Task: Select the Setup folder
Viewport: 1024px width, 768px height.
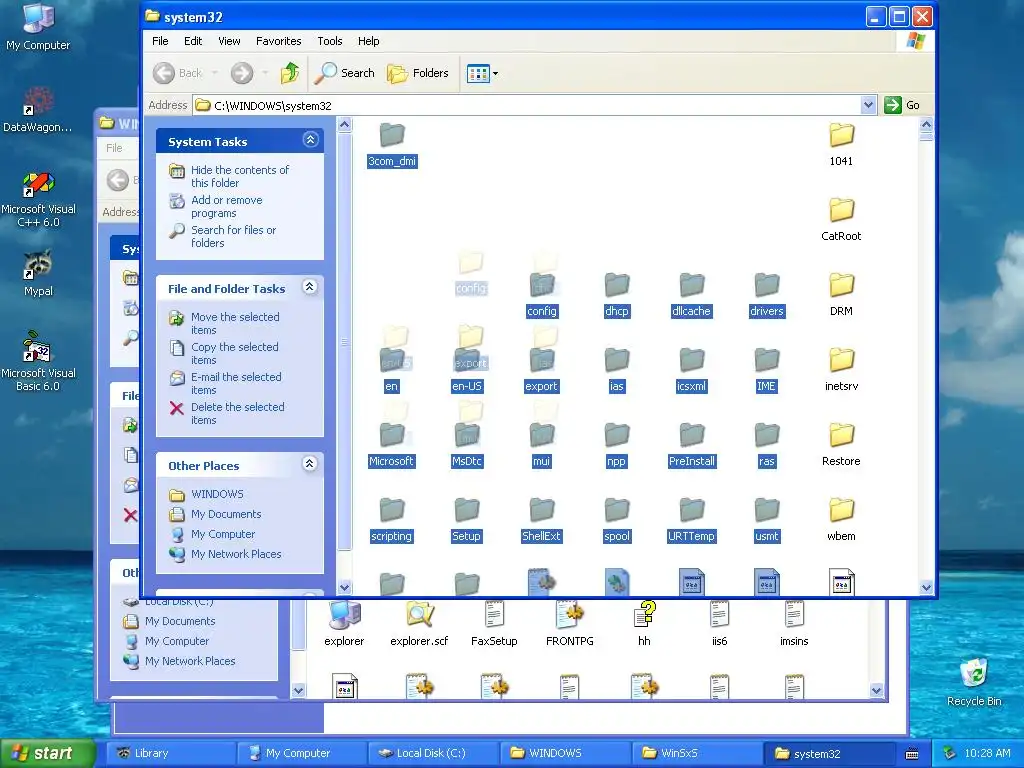Action: coord(466,520)
